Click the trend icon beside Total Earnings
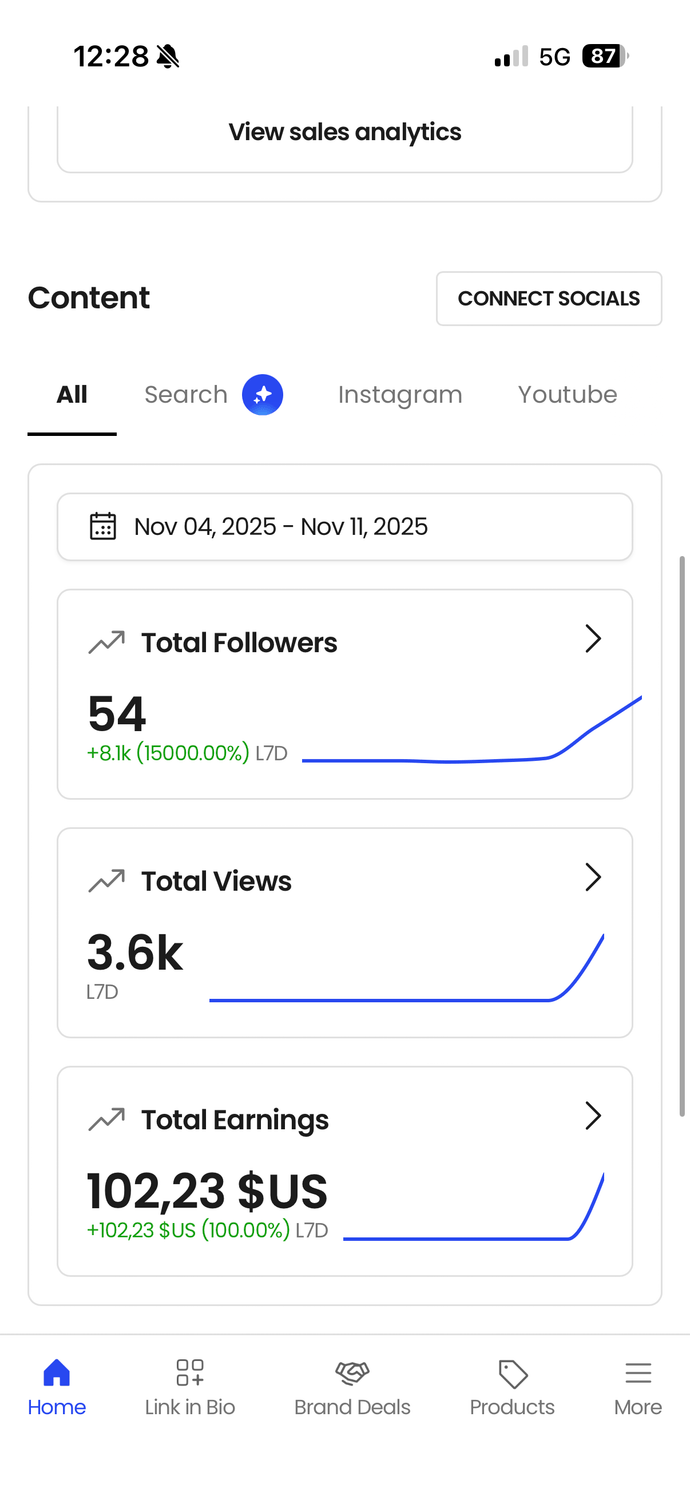 pyautogui.click(x=106, y=1120)
